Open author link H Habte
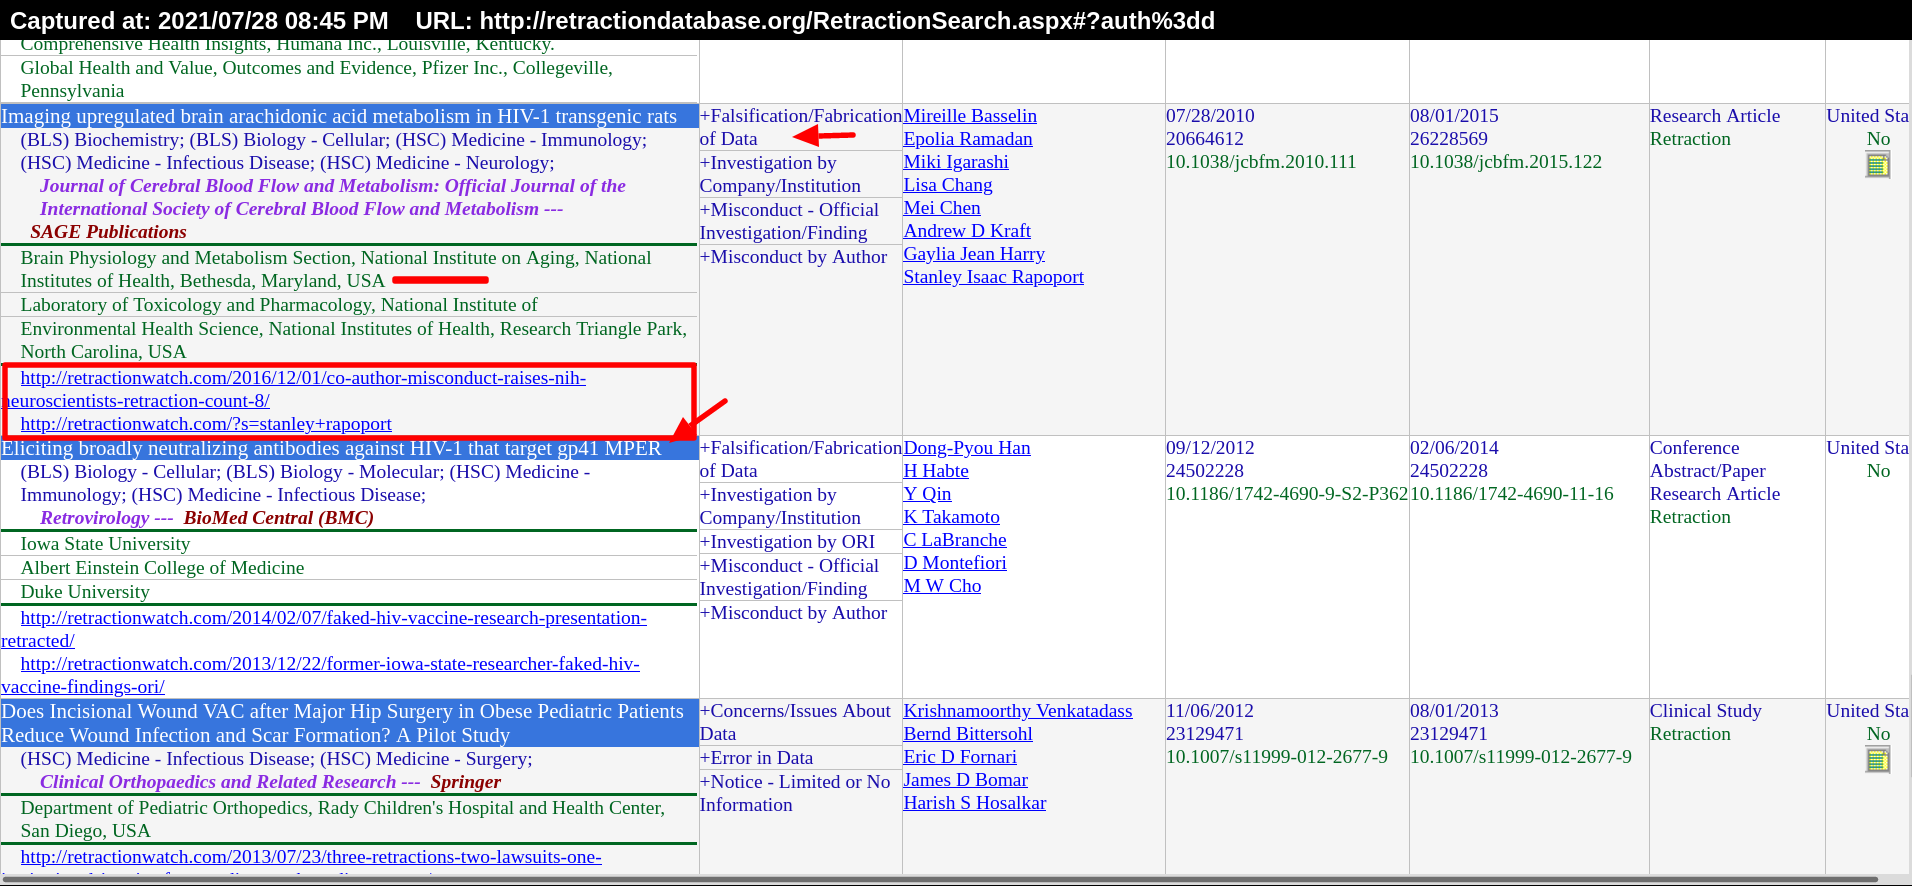Viewport: 1912px width, 886px height. (x=936, y=471)
